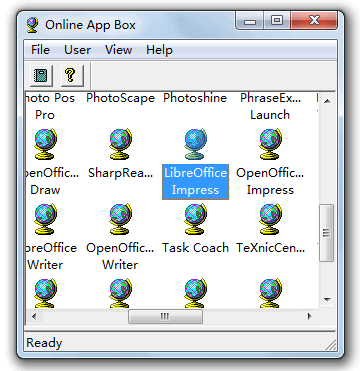The width and height of the screenshot is (360, 371).
Task: Close the Online App Box window
Action: point(314,21)
